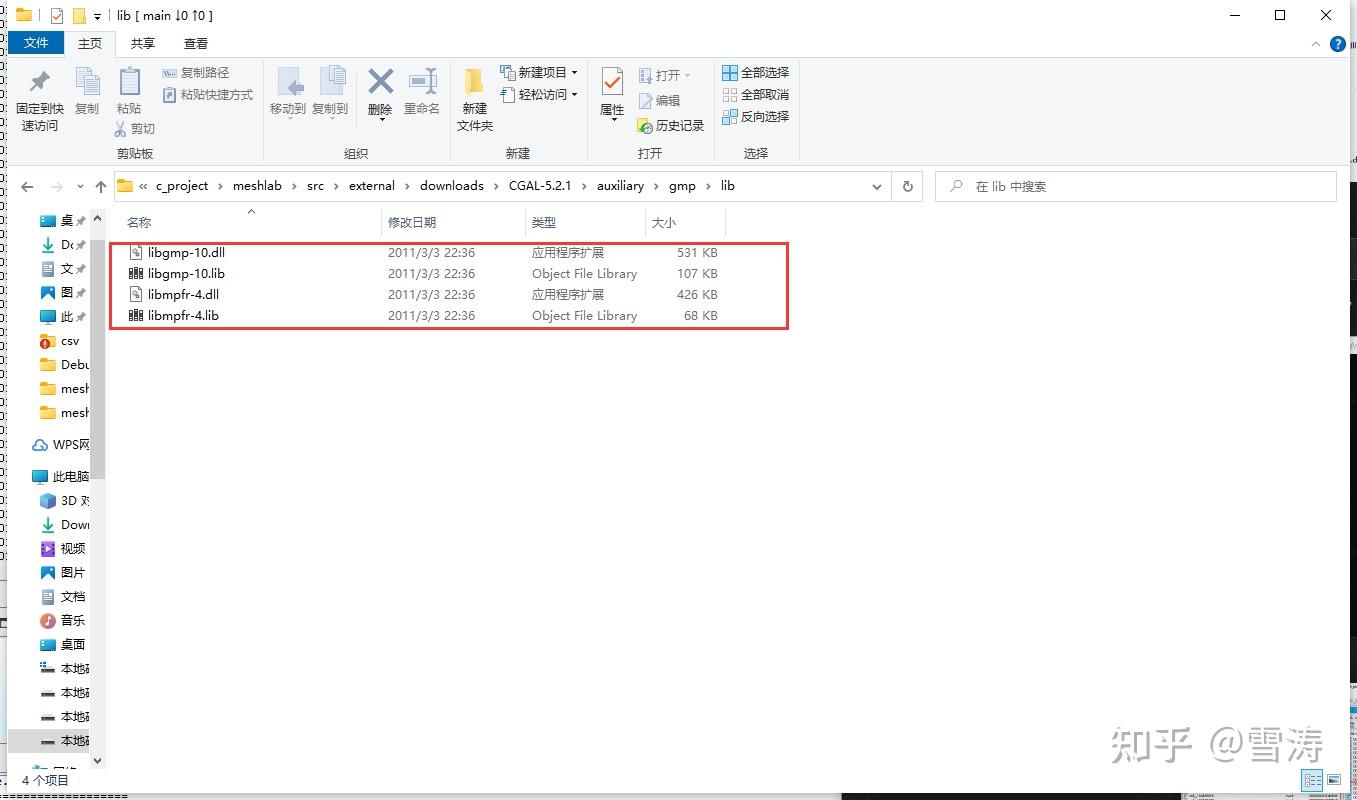Open the Easy Access (轻松访问) dropdown
This screenshot has height=800, width=1357.
[x=539, y=95]
